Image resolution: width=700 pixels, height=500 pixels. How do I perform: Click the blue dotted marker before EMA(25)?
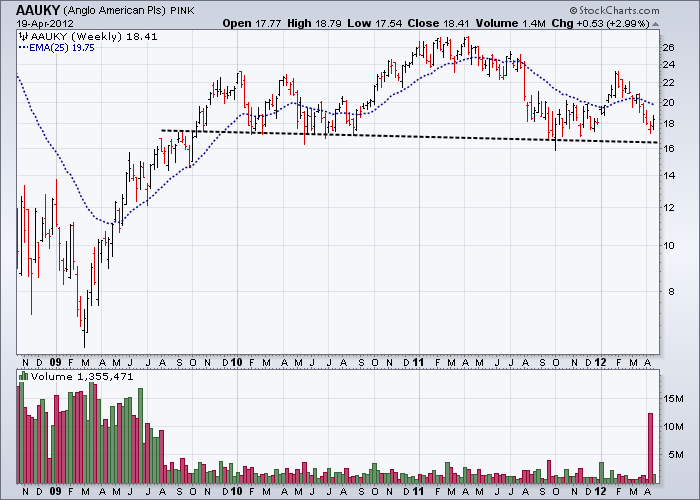tap(23, 48)
